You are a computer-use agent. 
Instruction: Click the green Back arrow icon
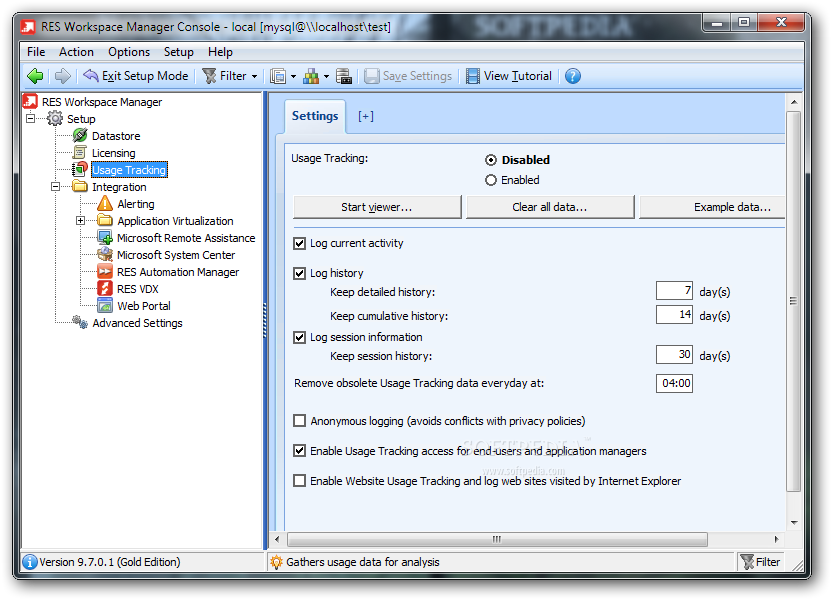pyautogui.click(x=35, y=76)
